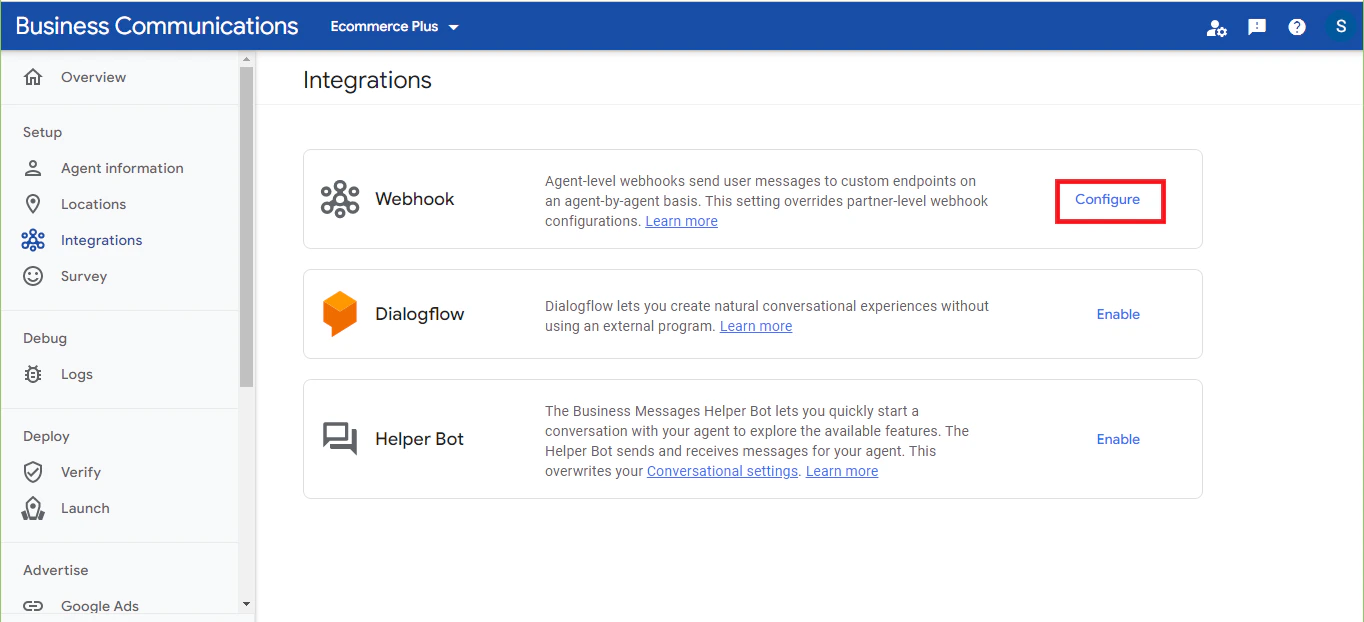Expand the Ecommerce Plus agent selector
Screen dimensions: 1364x622
(x=394, y=27)
